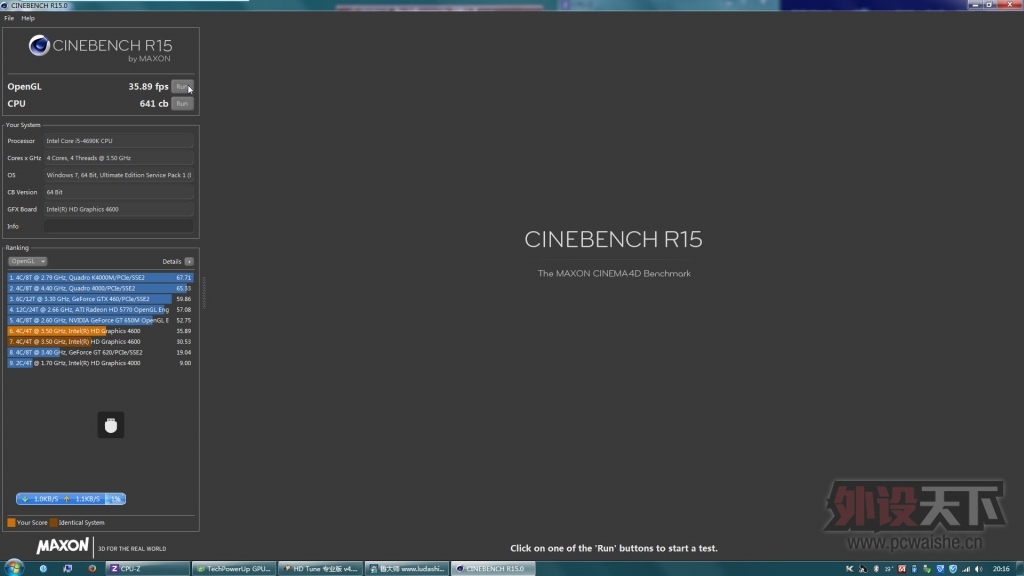The width and height of the screenshot is (1024, 576).
Task: Click the Info text field
Action: 118,226
